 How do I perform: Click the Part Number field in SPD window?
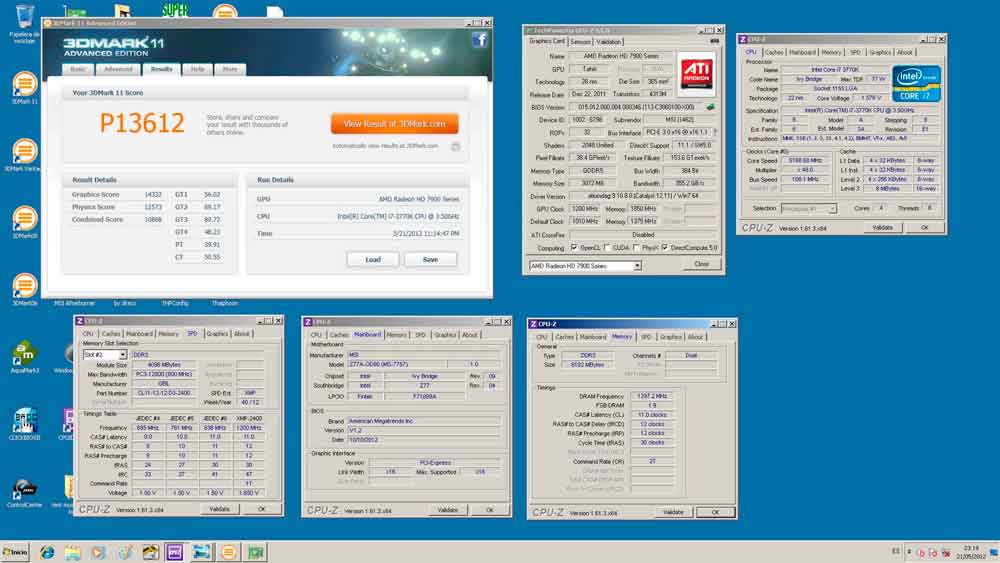tap(164, 393)
